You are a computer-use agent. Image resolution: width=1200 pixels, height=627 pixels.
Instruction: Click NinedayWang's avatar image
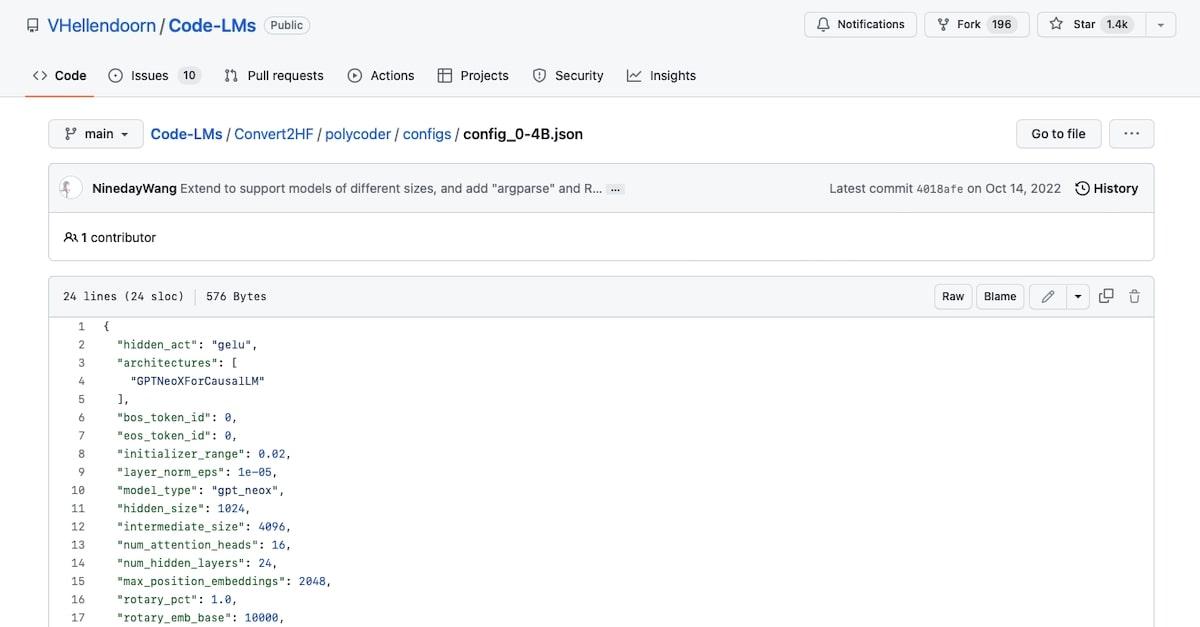coord(70,188)
